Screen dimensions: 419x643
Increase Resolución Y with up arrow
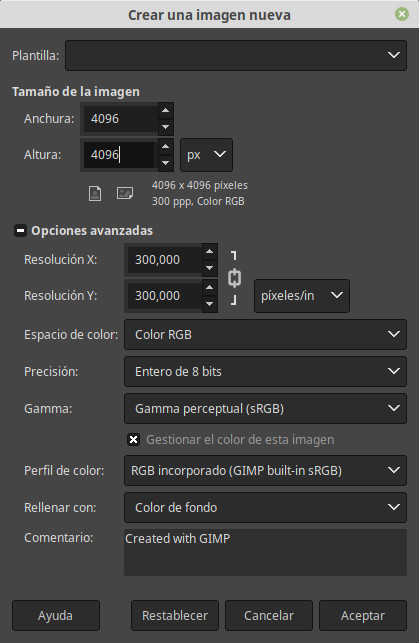(210, 287)
